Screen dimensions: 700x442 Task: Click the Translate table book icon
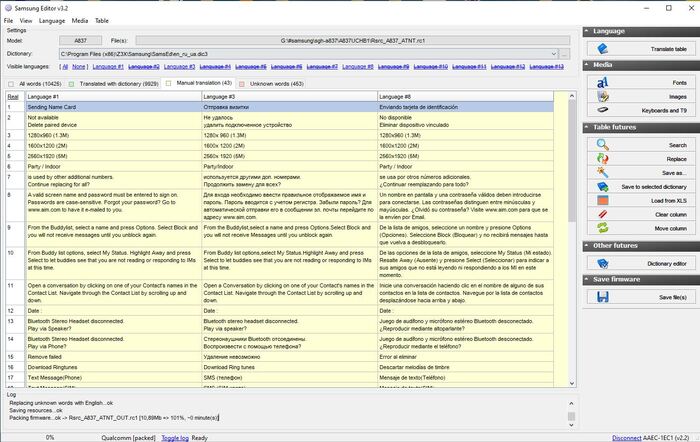603,49
